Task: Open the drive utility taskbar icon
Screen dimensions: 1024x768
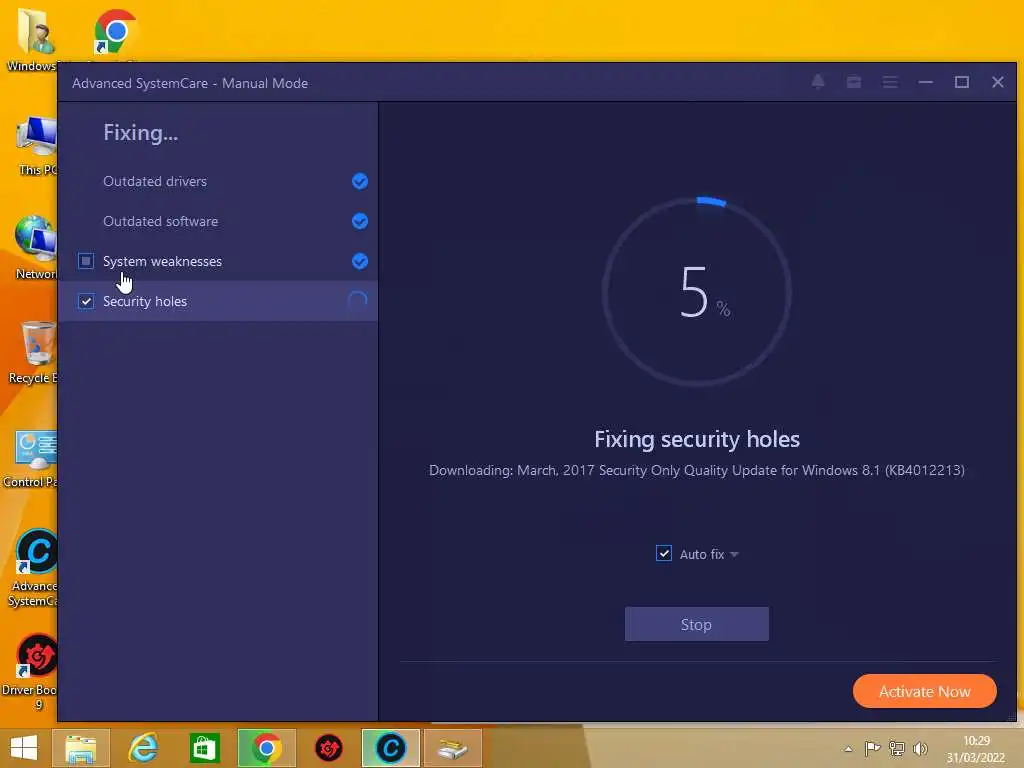Action: click(x=453, y=748)
